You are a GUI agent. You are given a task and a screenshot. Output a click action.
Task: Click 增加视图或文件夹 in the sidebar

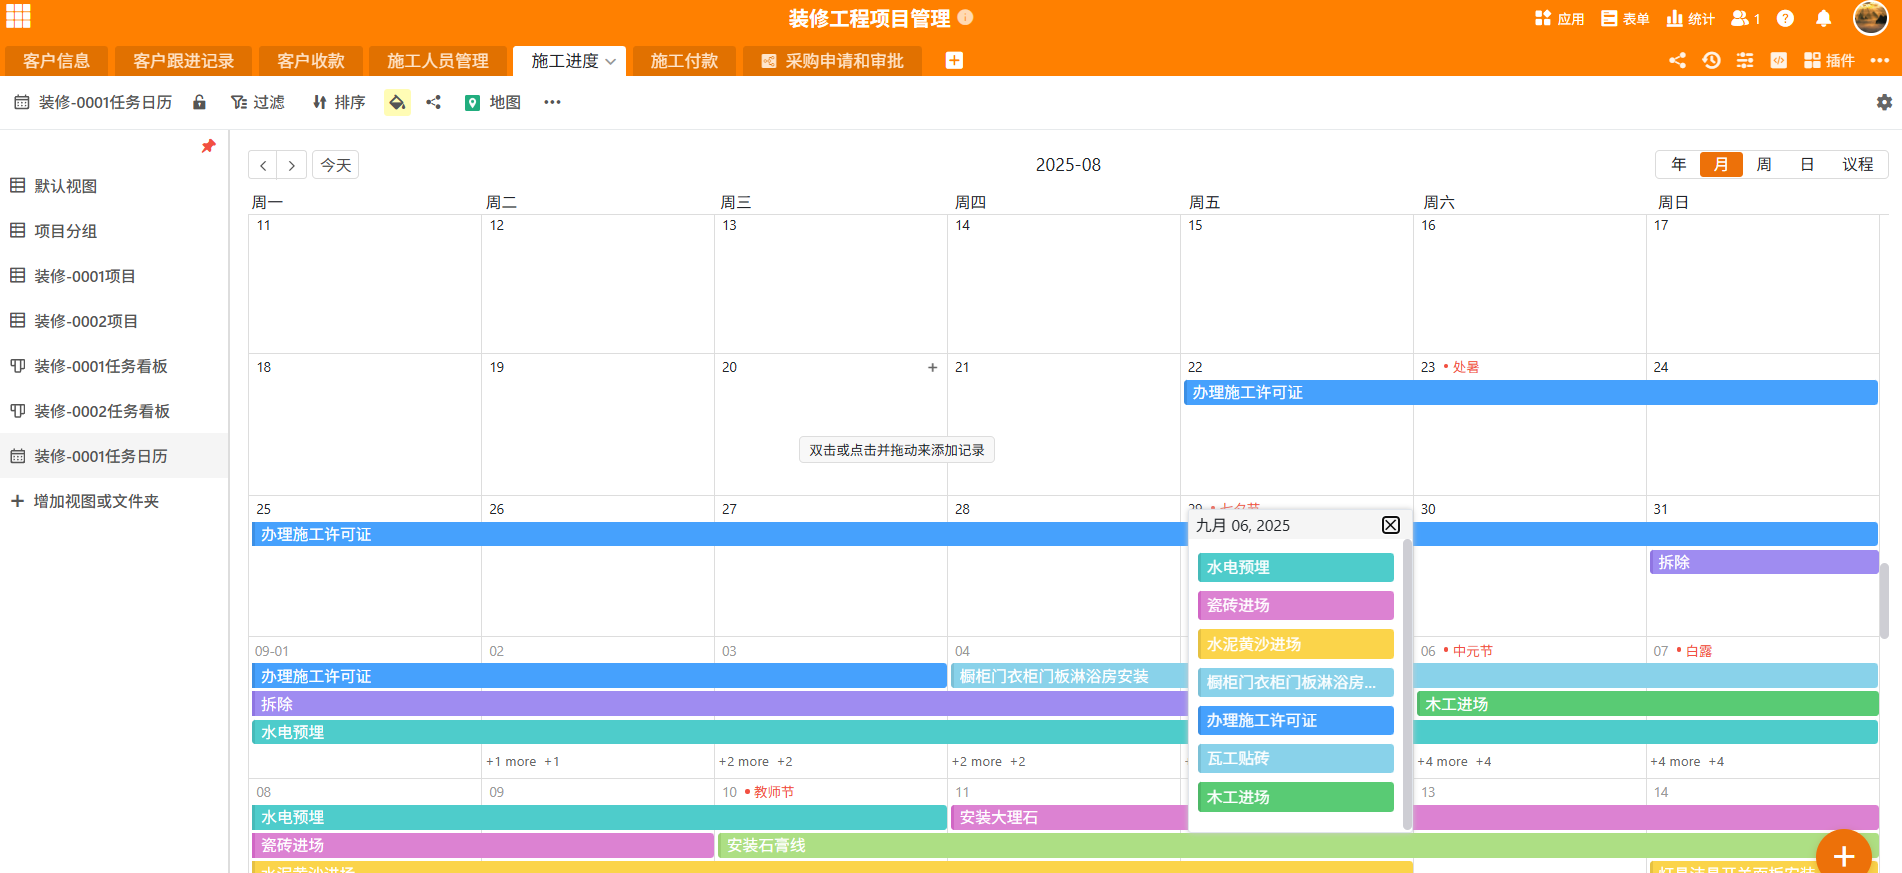96,501
